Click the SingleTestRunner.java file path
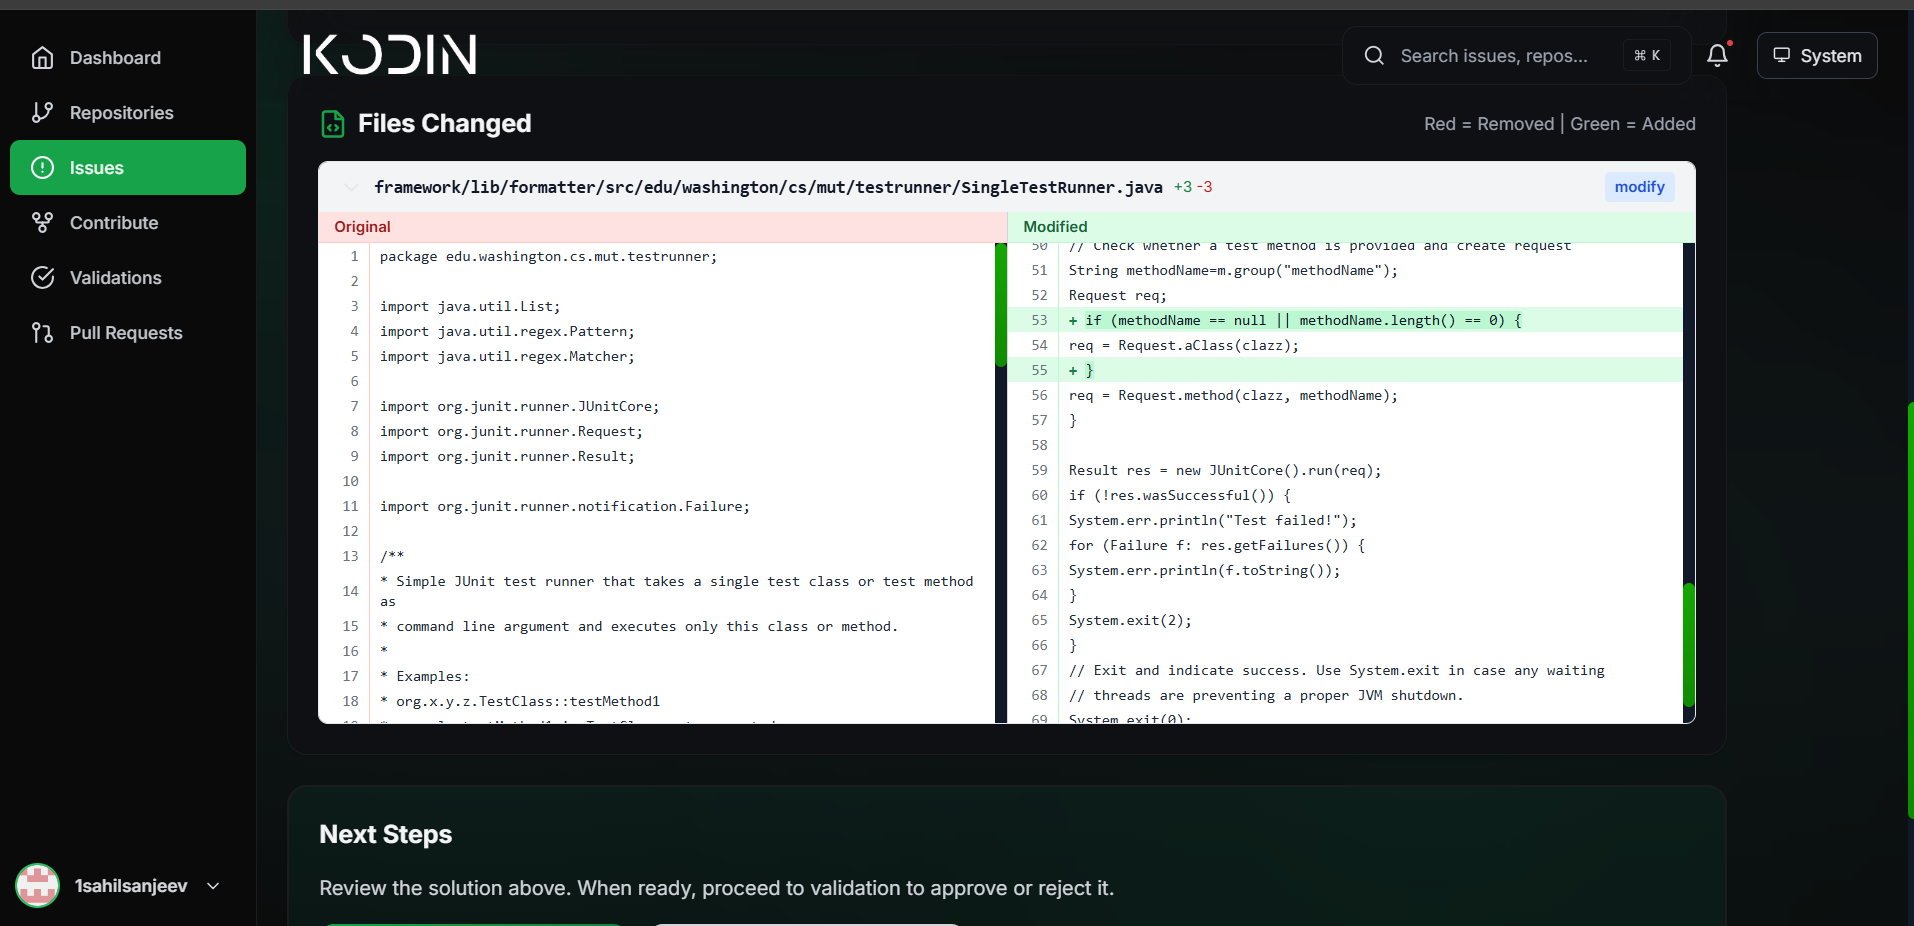 point(768,187)
